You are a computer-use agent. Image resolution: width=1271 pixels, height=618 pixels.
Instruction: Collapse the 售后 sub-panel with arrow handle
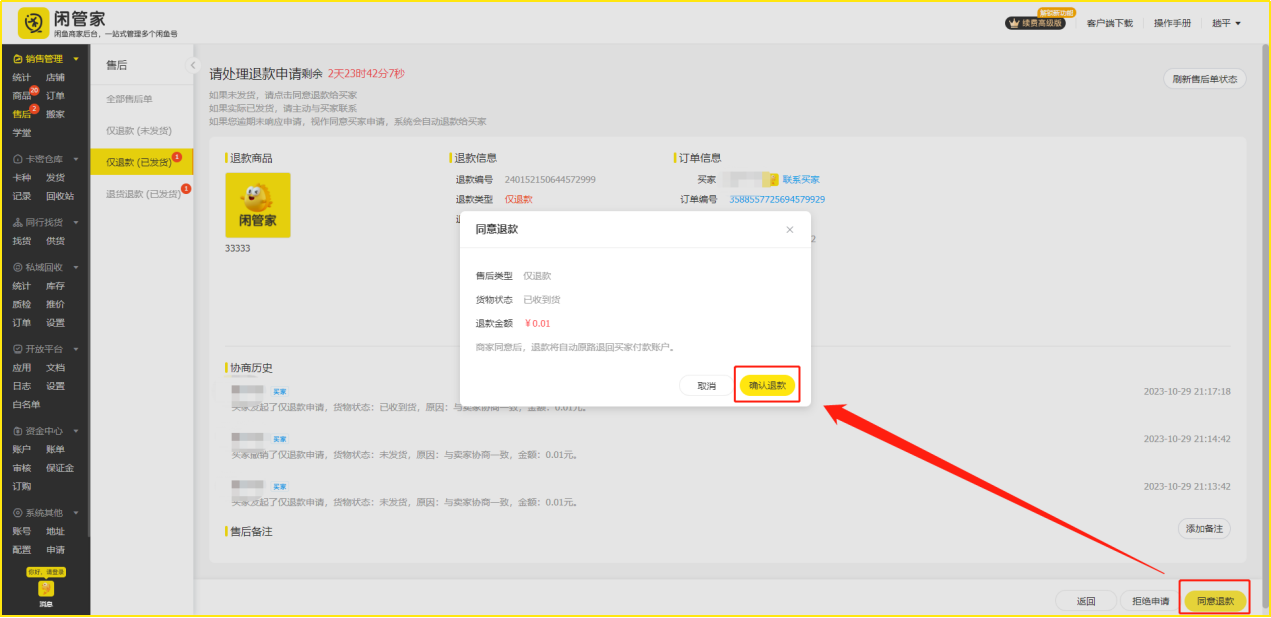(193, 66)
